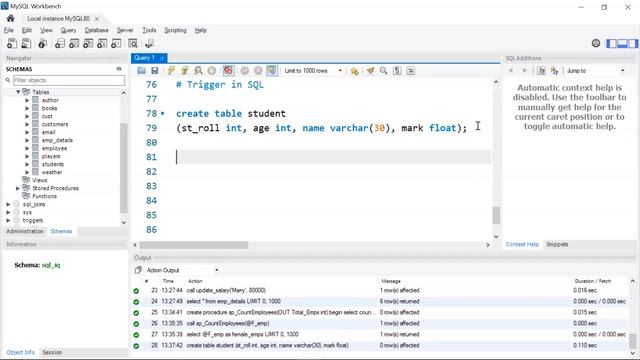Open the File menu

(9, 30)
